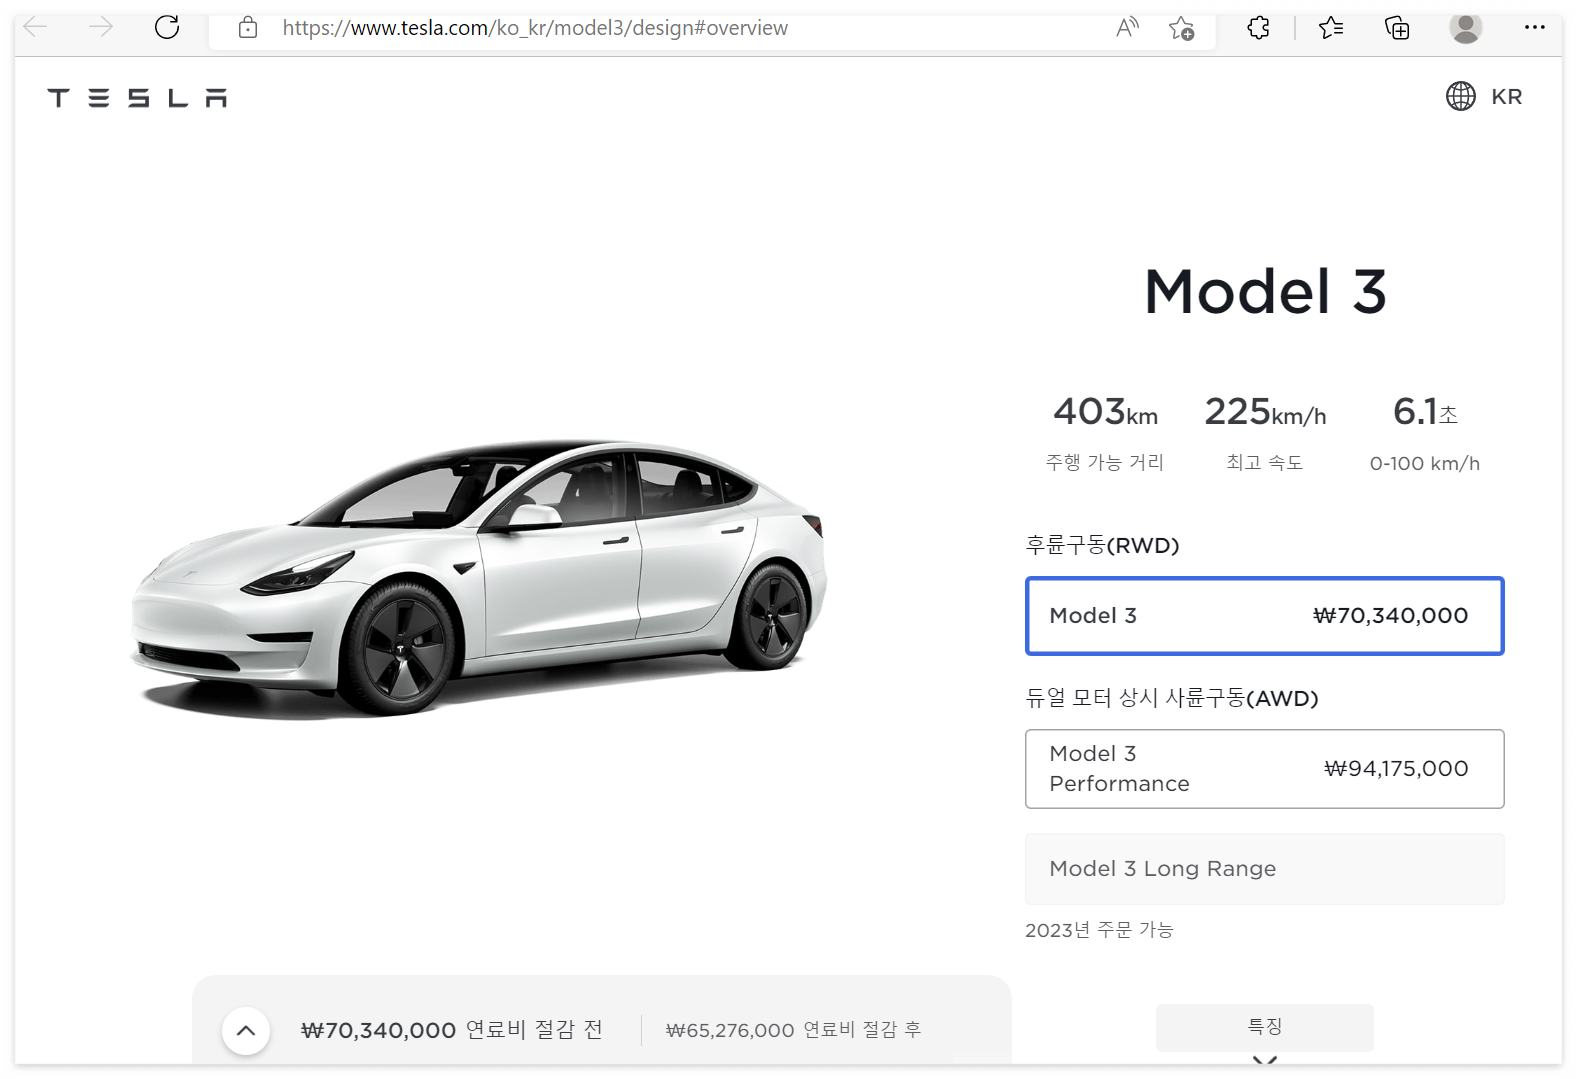Click the browser profile avatar
The height and width of the screenshot is (1079, 1577).
1466,28
